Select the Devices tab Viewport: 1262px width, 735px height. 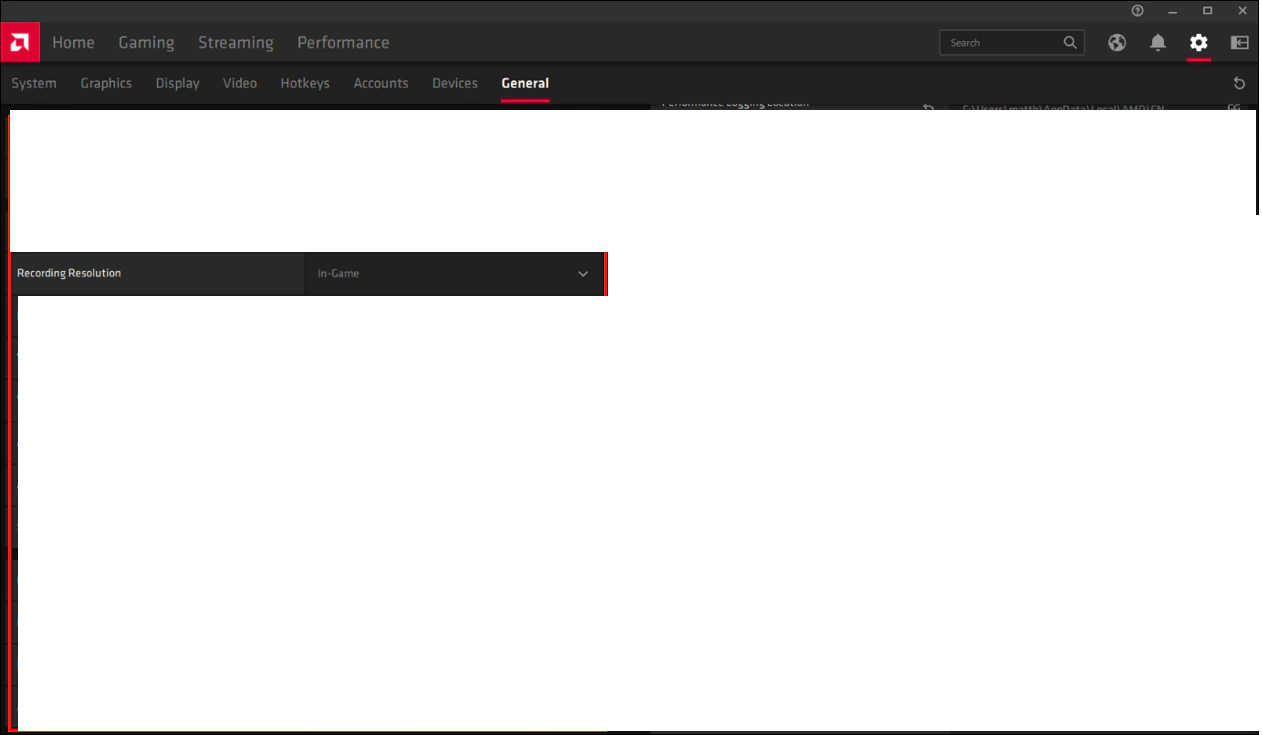[x=455, y=83]
